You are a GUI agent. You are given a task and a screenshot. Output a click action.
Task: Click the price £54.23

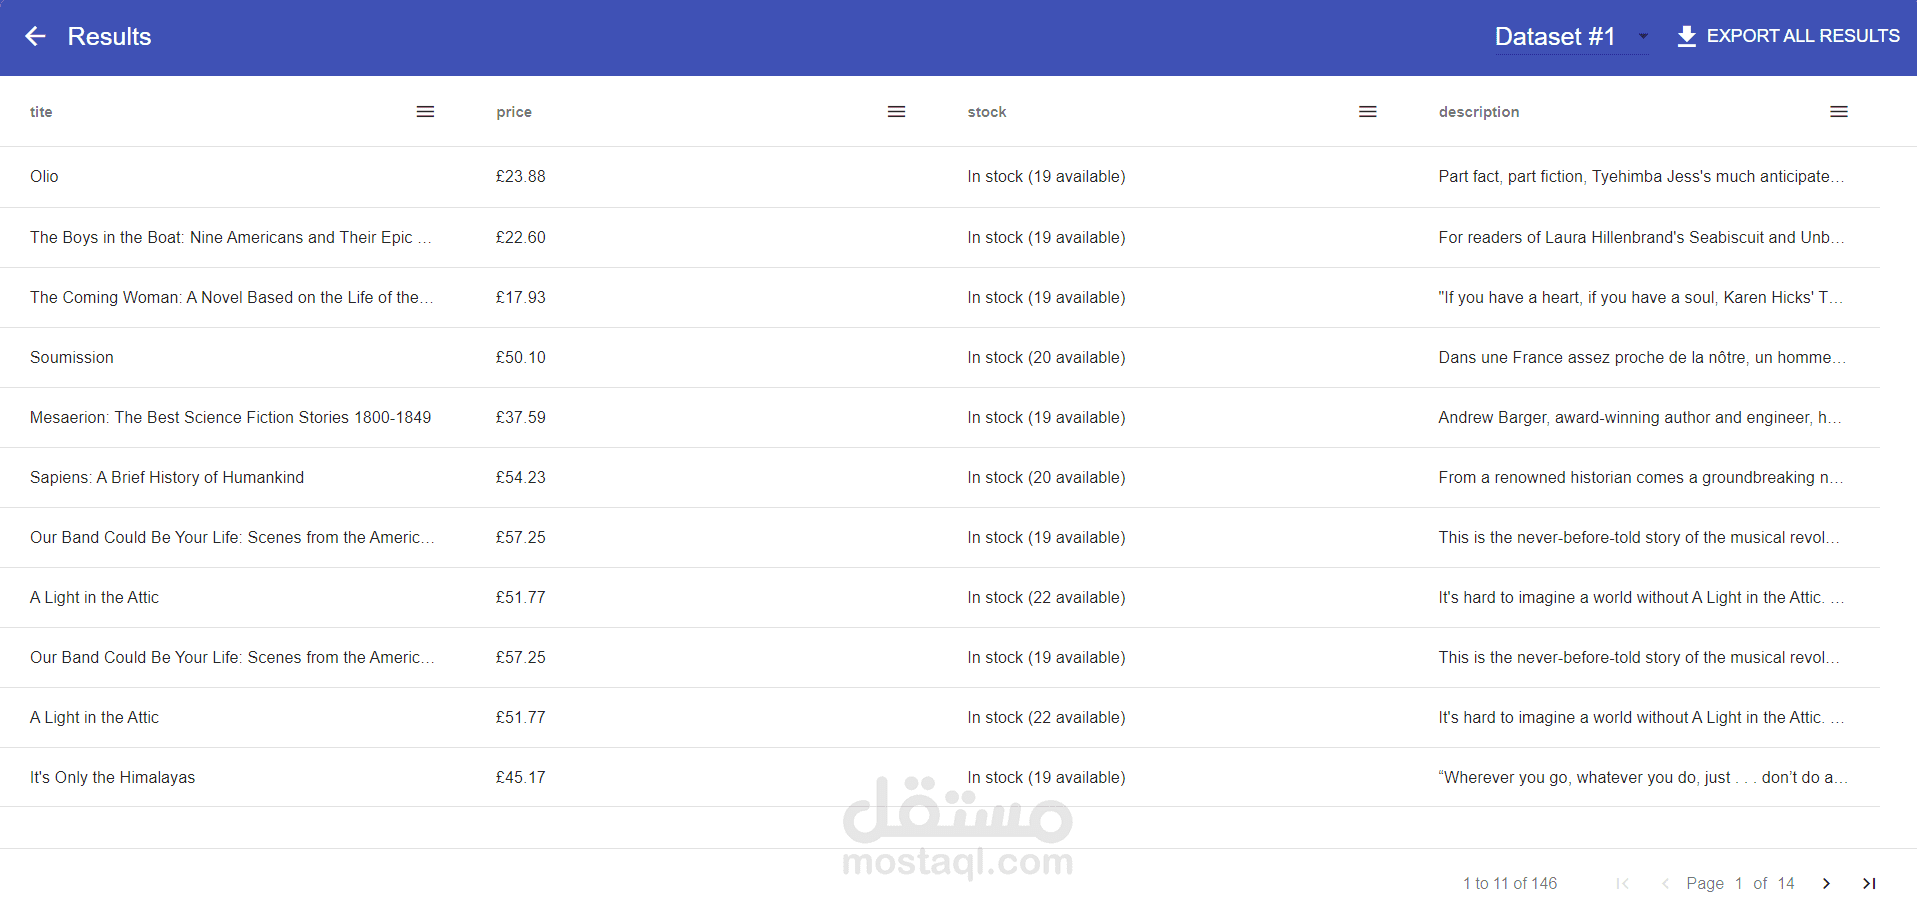click(x=521, y=477)
